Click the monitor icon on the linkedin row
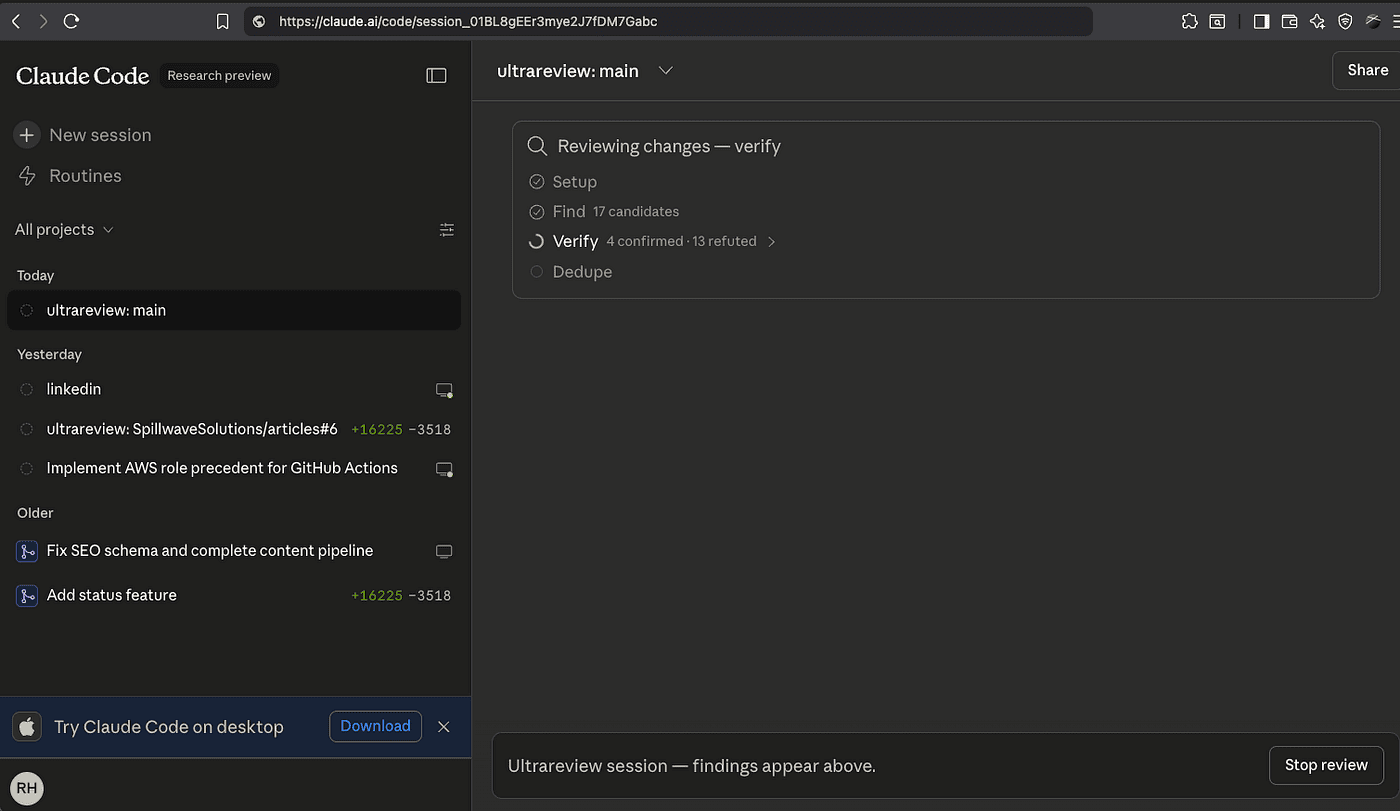Screen dimensions: 1400x811 (x=444, y=390)
